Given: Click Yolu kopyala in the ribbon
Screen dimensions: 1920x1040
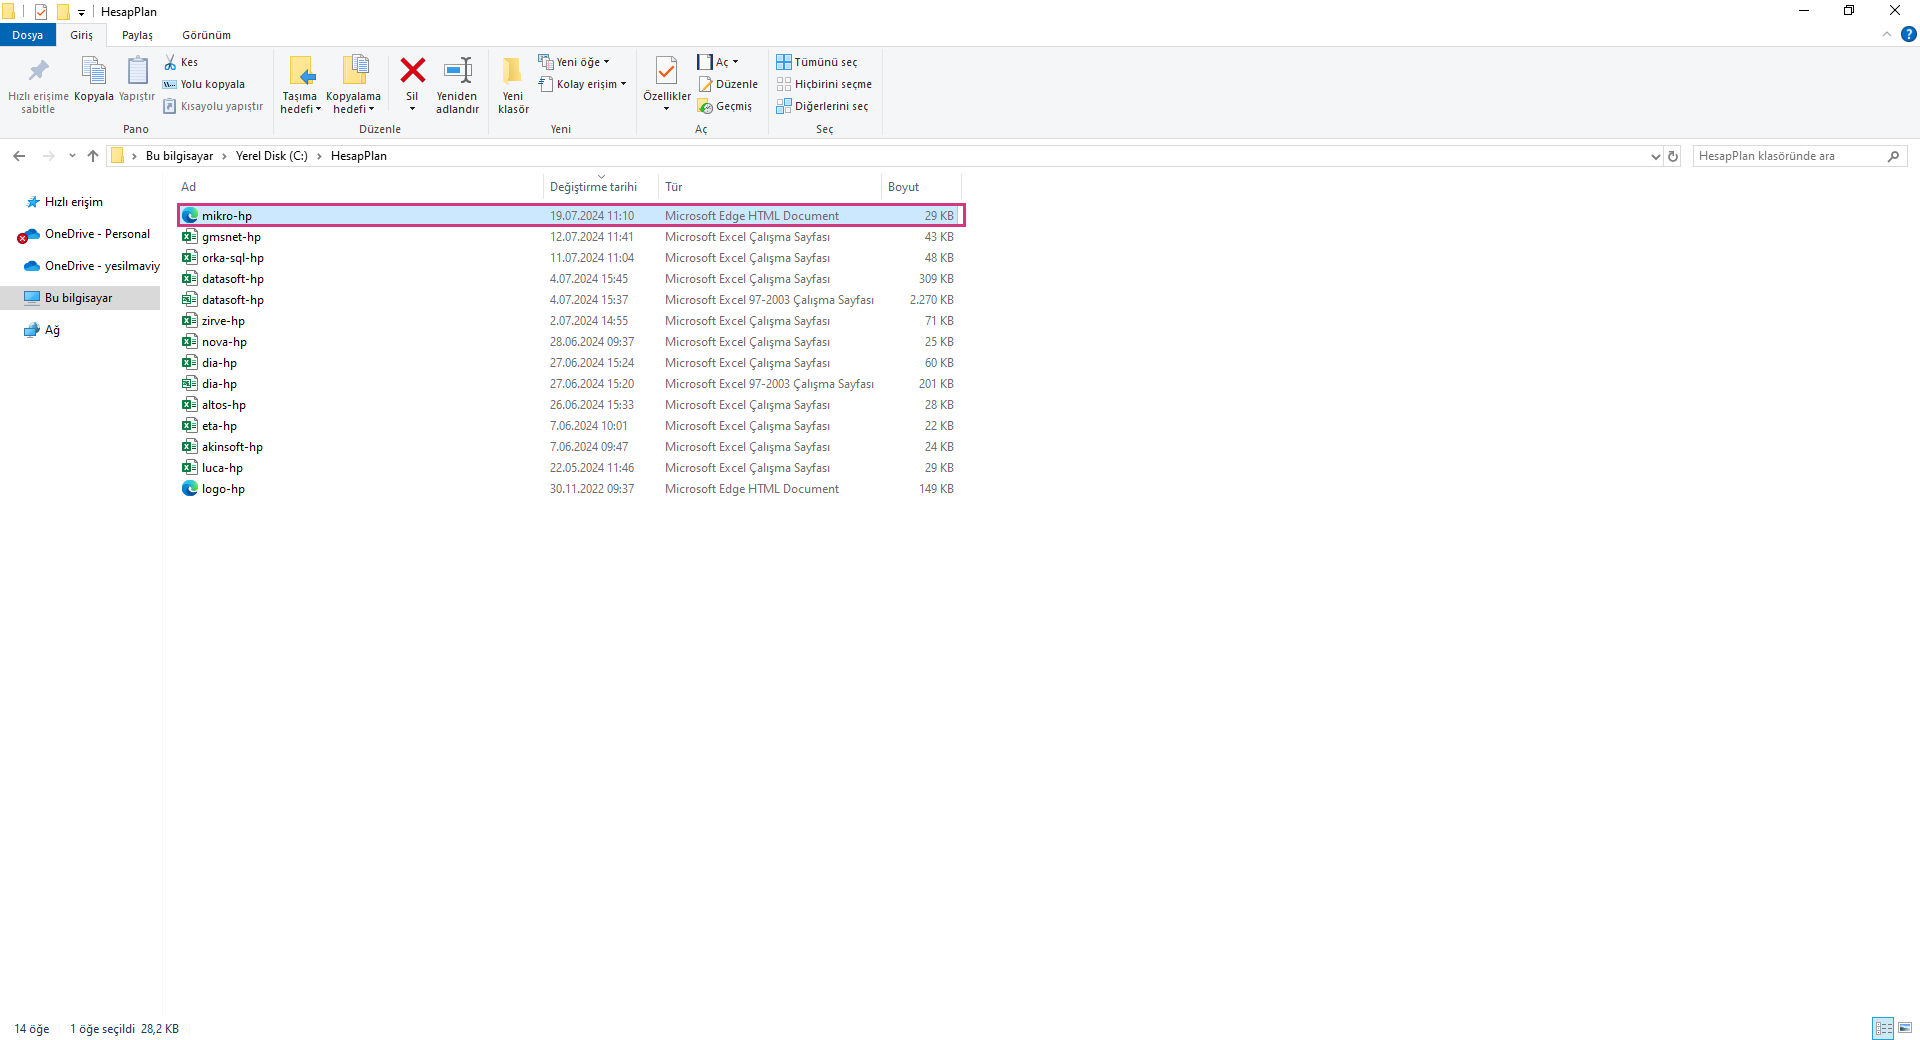Looking at the screenshot, I should pyautogui.click(x=204, y=84).
